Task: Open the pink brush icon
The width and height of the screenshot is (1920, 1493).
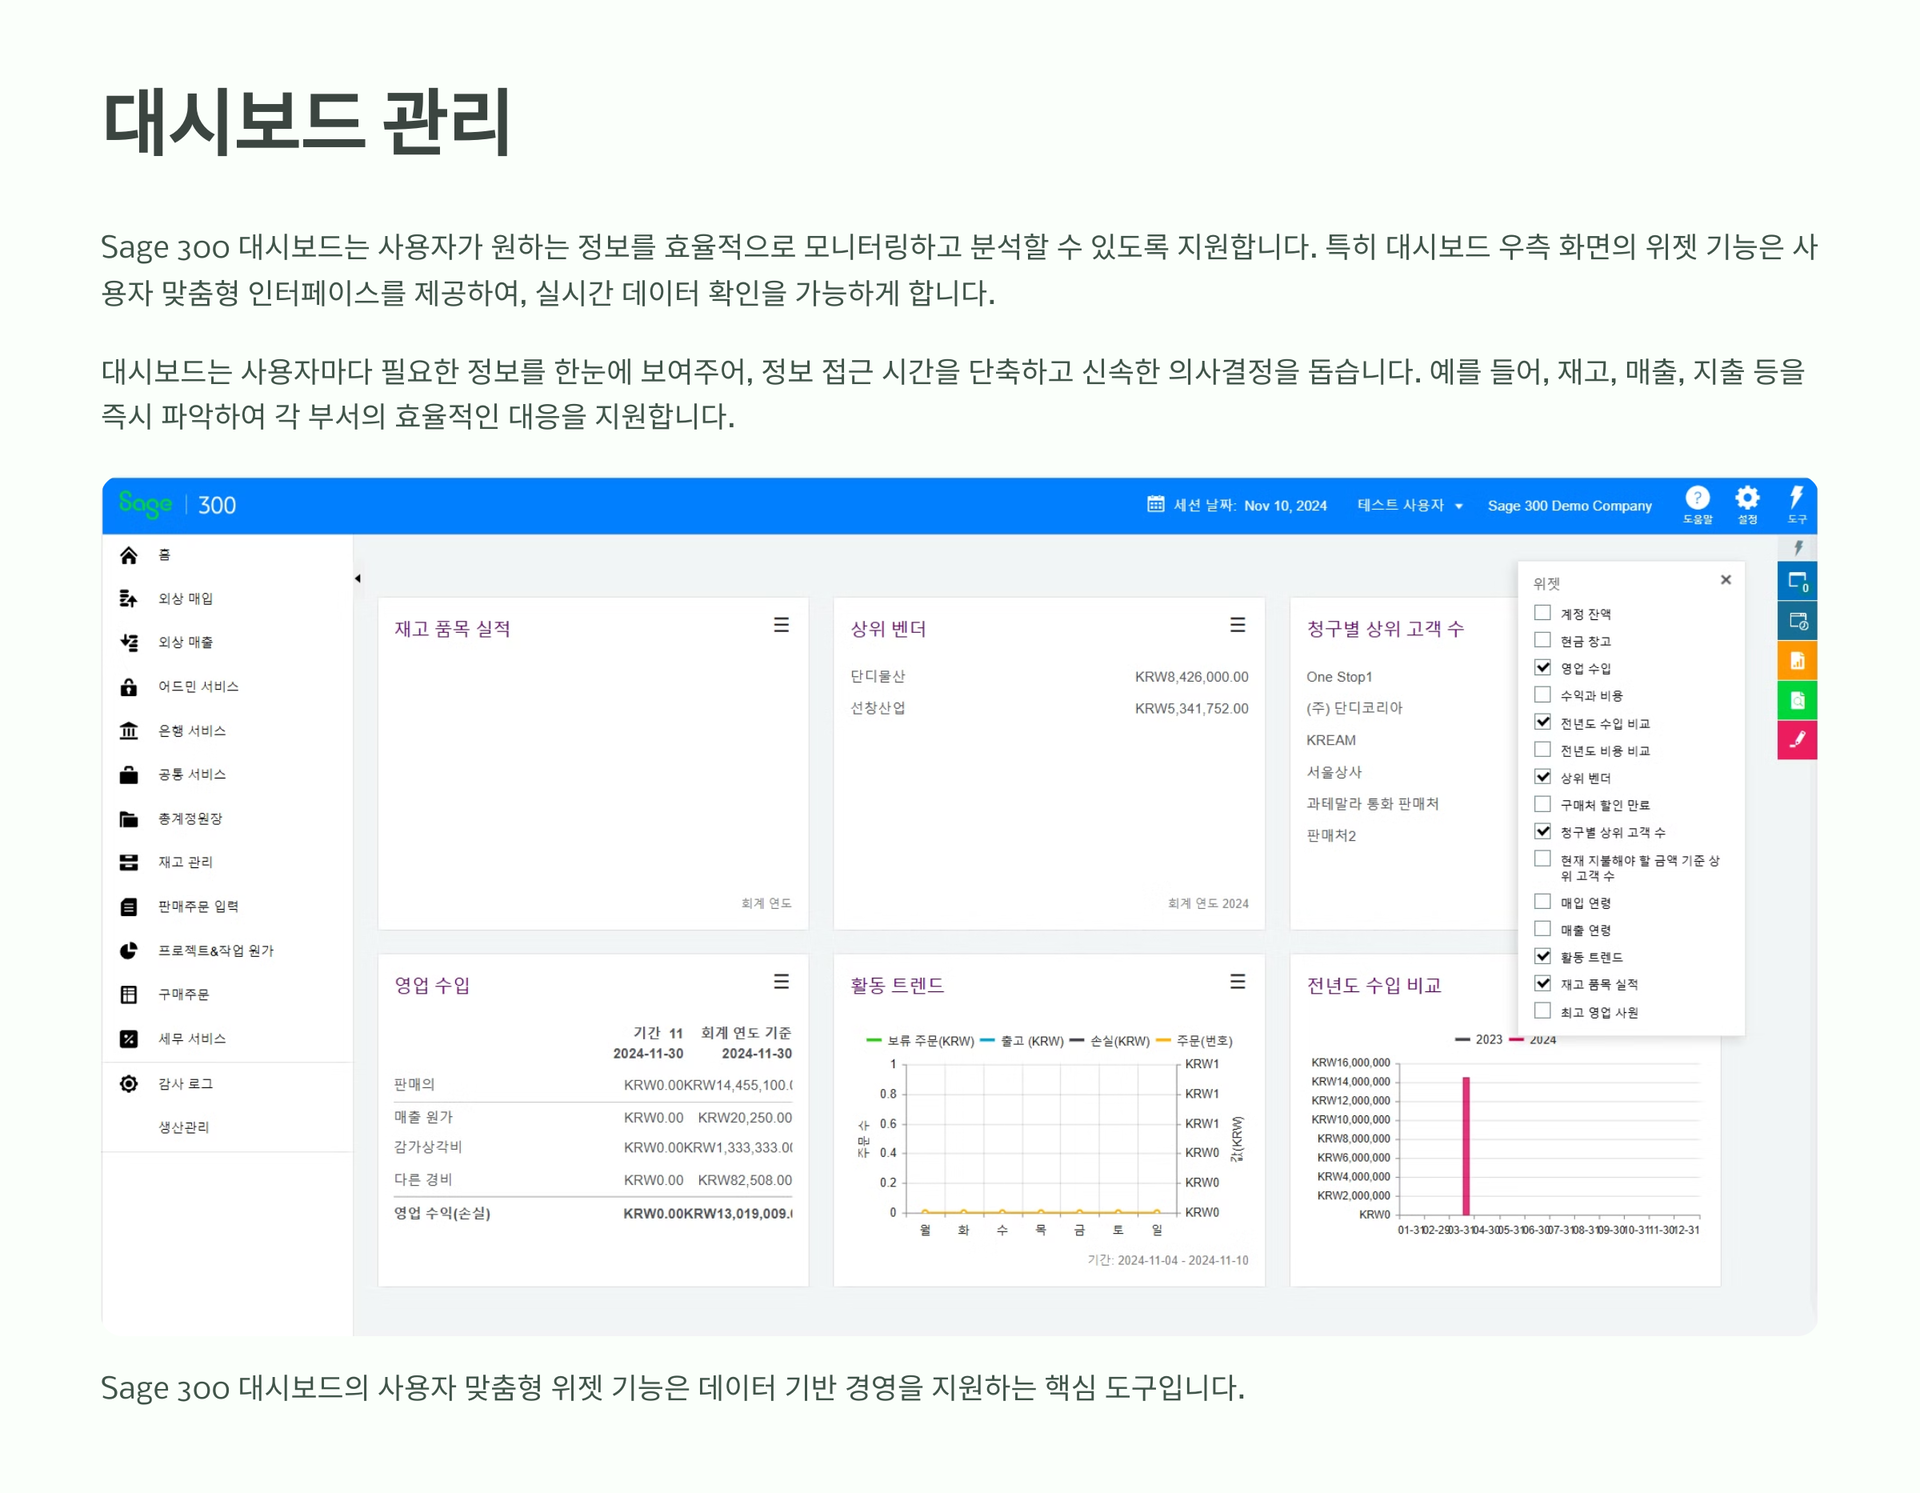Action: [x=1797, y=740]
